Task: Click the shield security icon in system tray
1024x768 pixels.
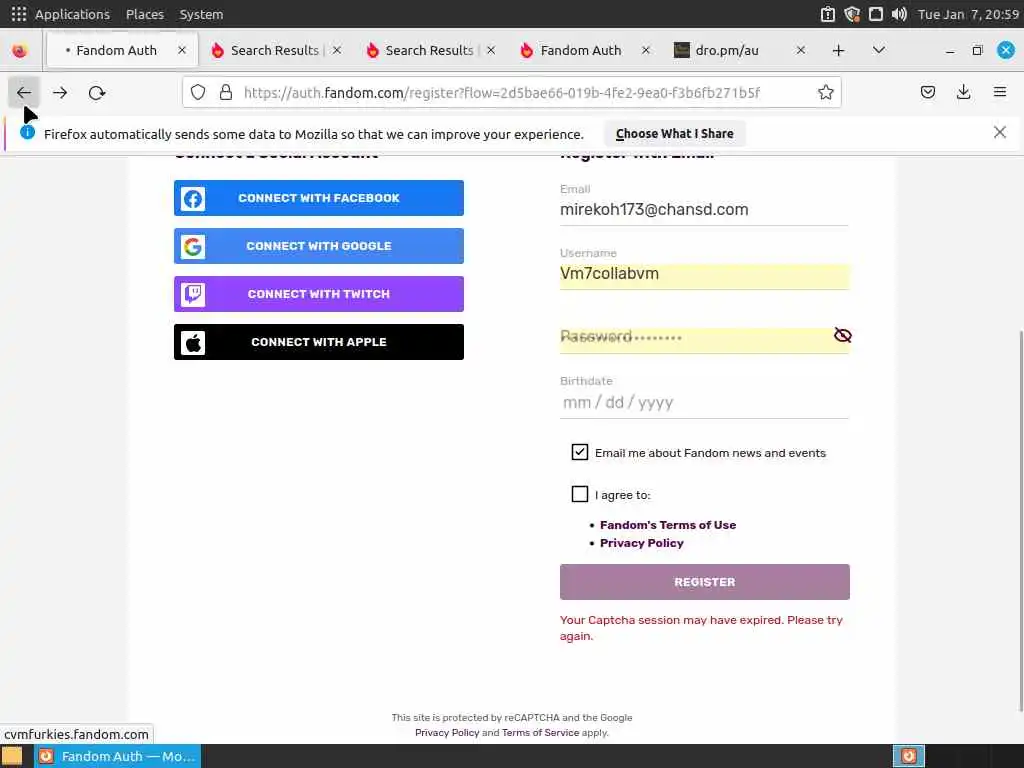Action: (x=852, y=14)
